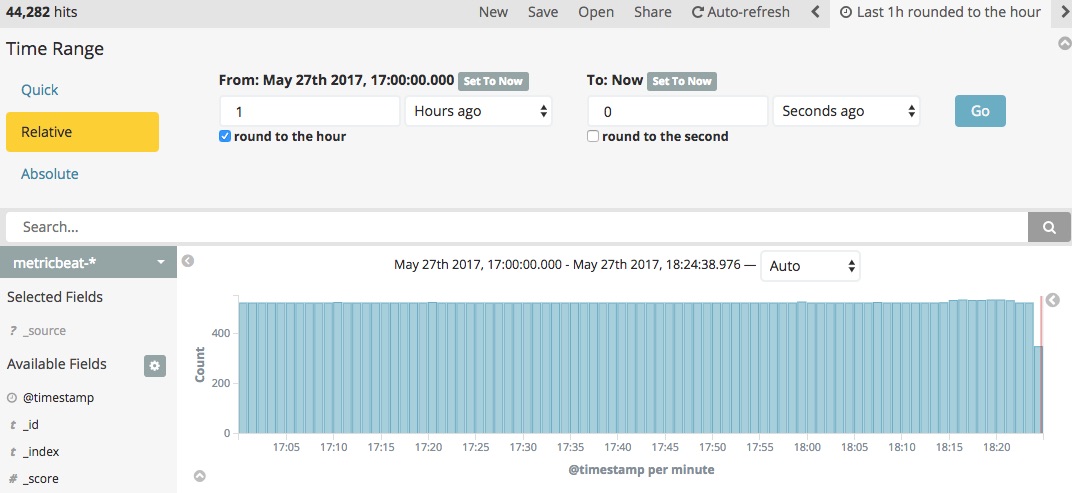Image resolution: width=1072 pixels, height=493 pixels.
Task: Expand the metricbeat-* index pattern selector
Action: point(88,262)
